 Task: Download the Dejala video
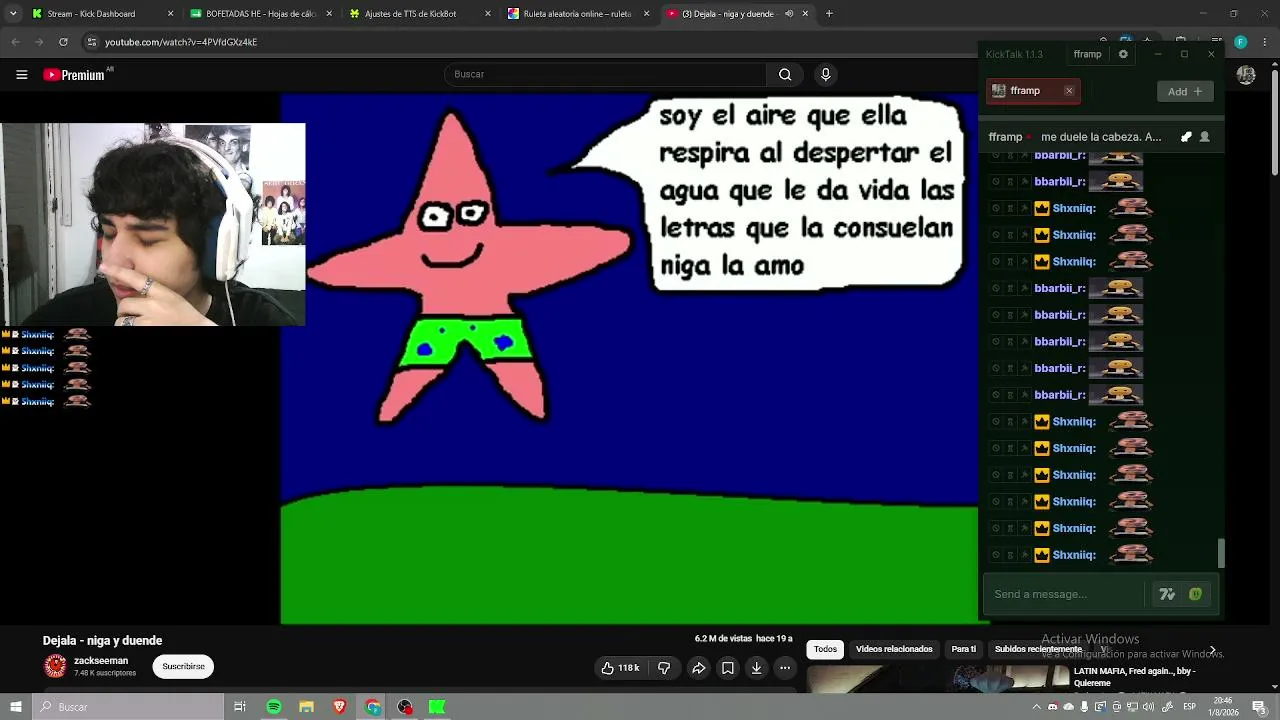756,668
